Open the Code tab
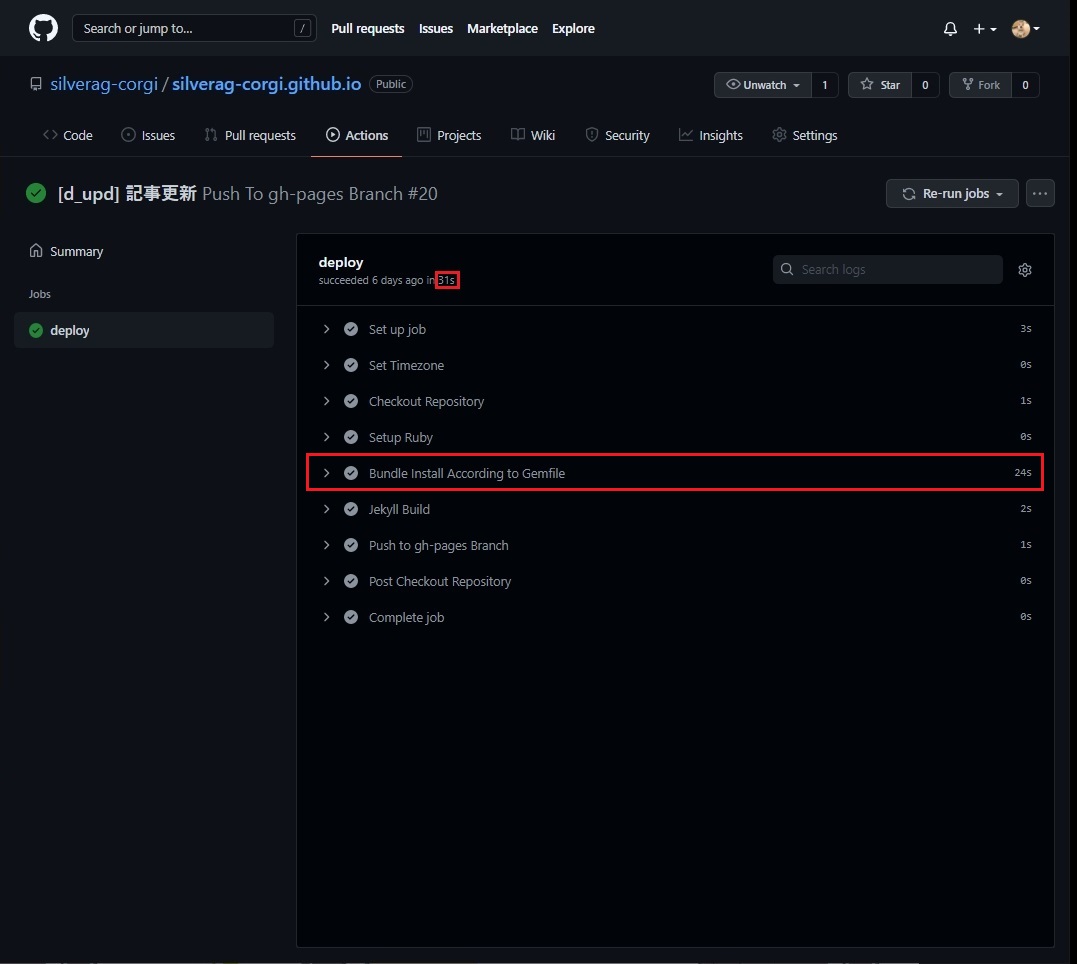Viewport: 1077px width, 964px height. [x=68, y=135]
